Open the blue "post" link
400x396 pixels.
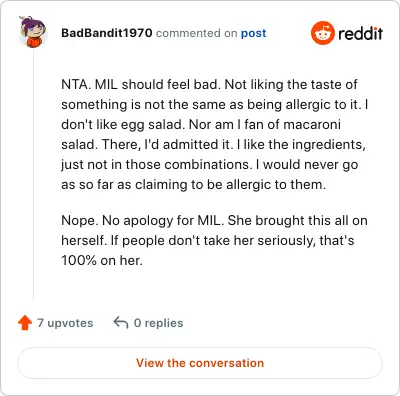coord(254,33)
